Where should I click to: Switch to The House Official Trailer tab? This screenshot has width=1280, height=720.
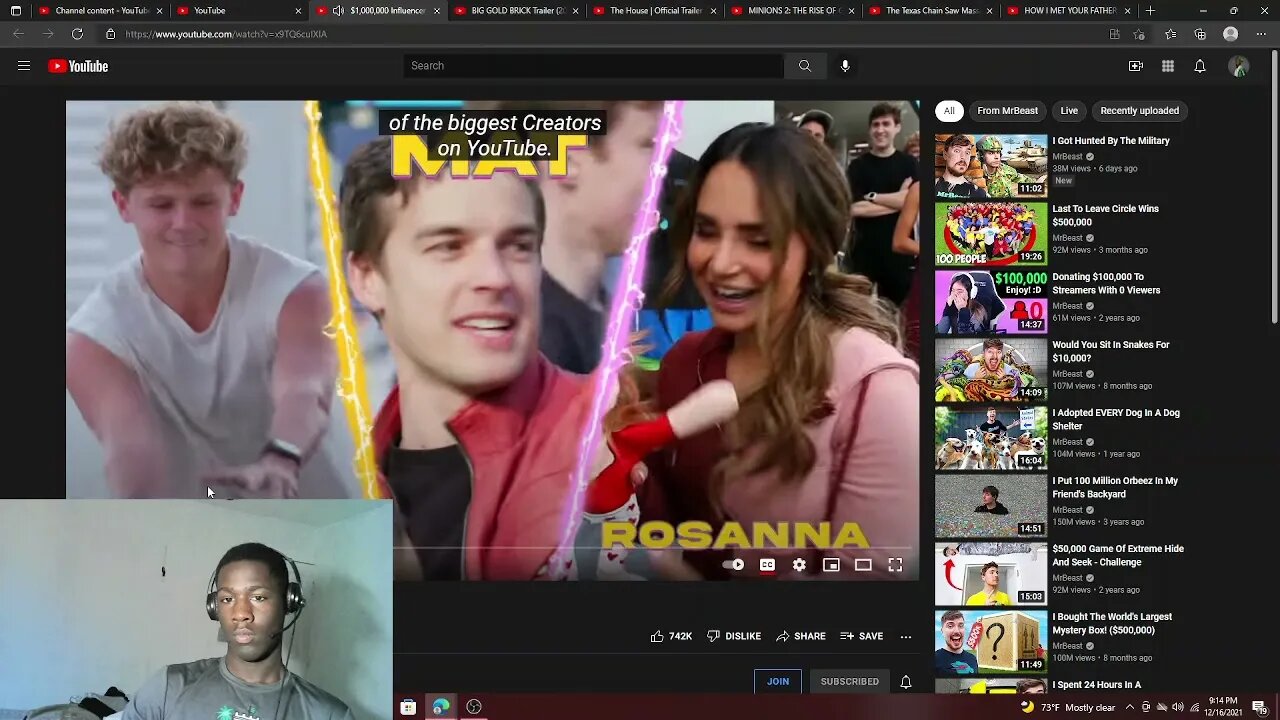(x=655, y=10)
